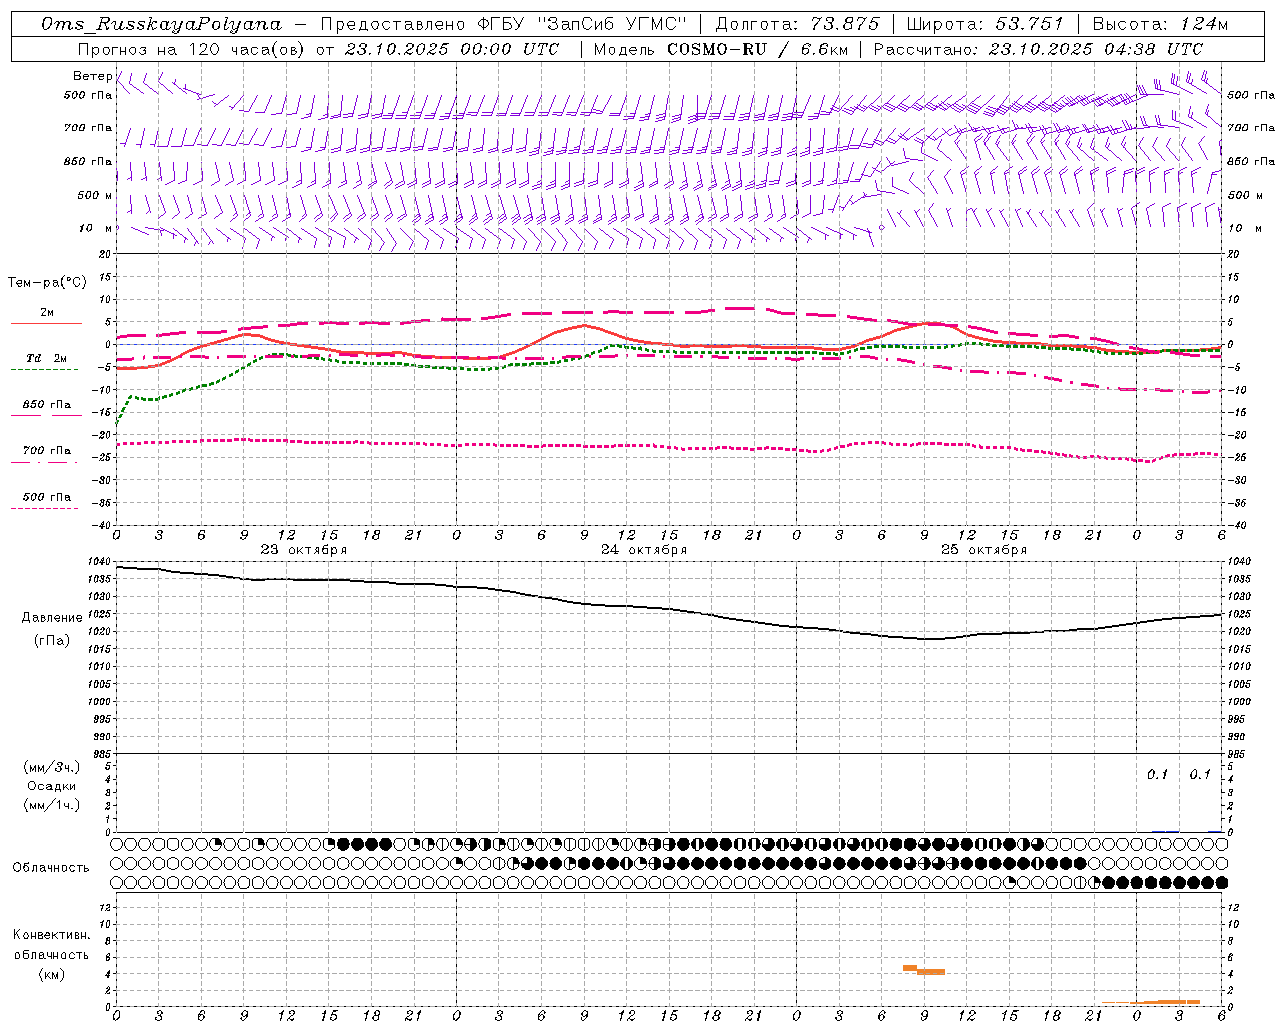Click the latitude value Широта: 53.751
1280x1024 pixels.
point(985,24)
